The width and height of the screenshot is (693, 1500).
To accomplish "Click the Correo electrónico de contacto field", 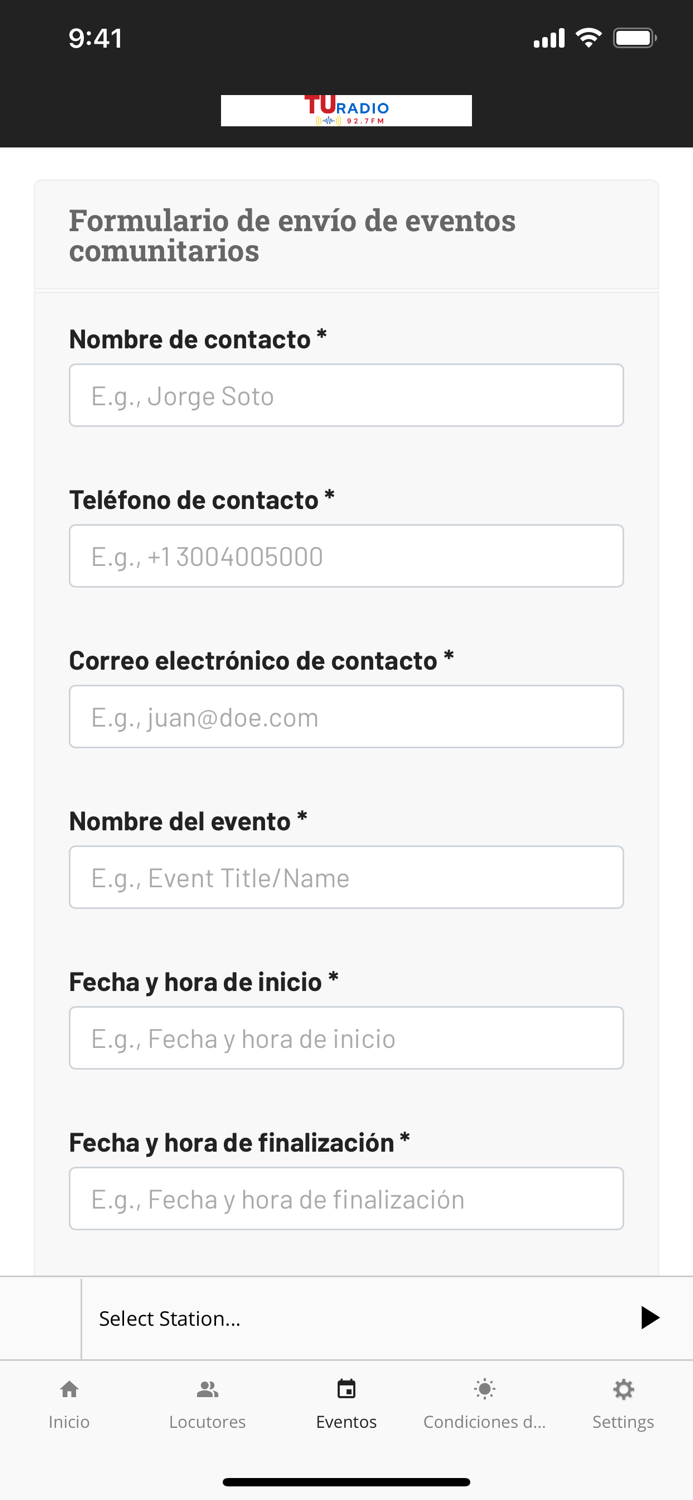I will [x=346, y=716].
